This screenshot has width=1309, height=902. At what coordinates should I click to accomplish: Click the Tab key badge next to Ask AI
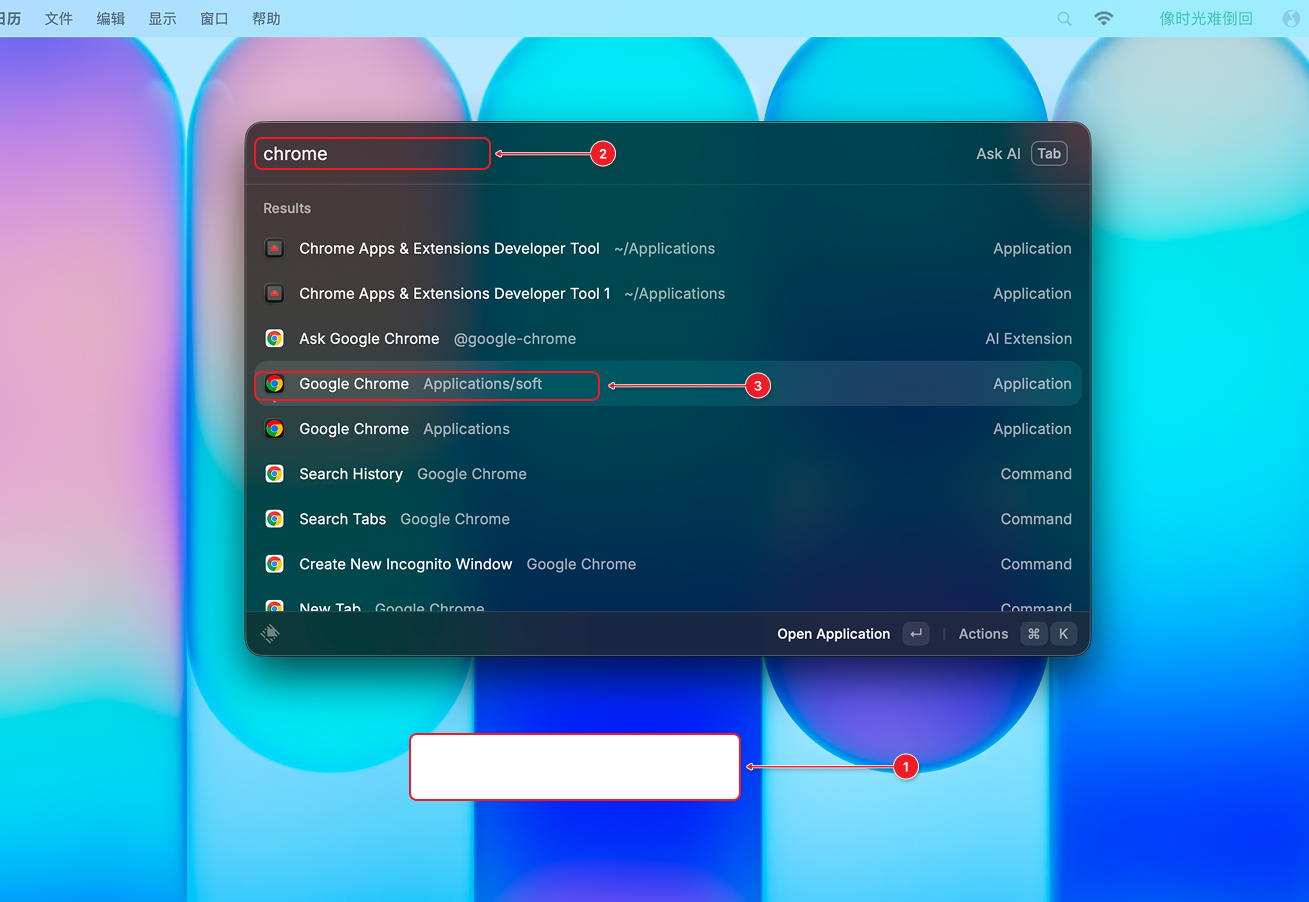pyautogui.click(x=1048, y=153)
